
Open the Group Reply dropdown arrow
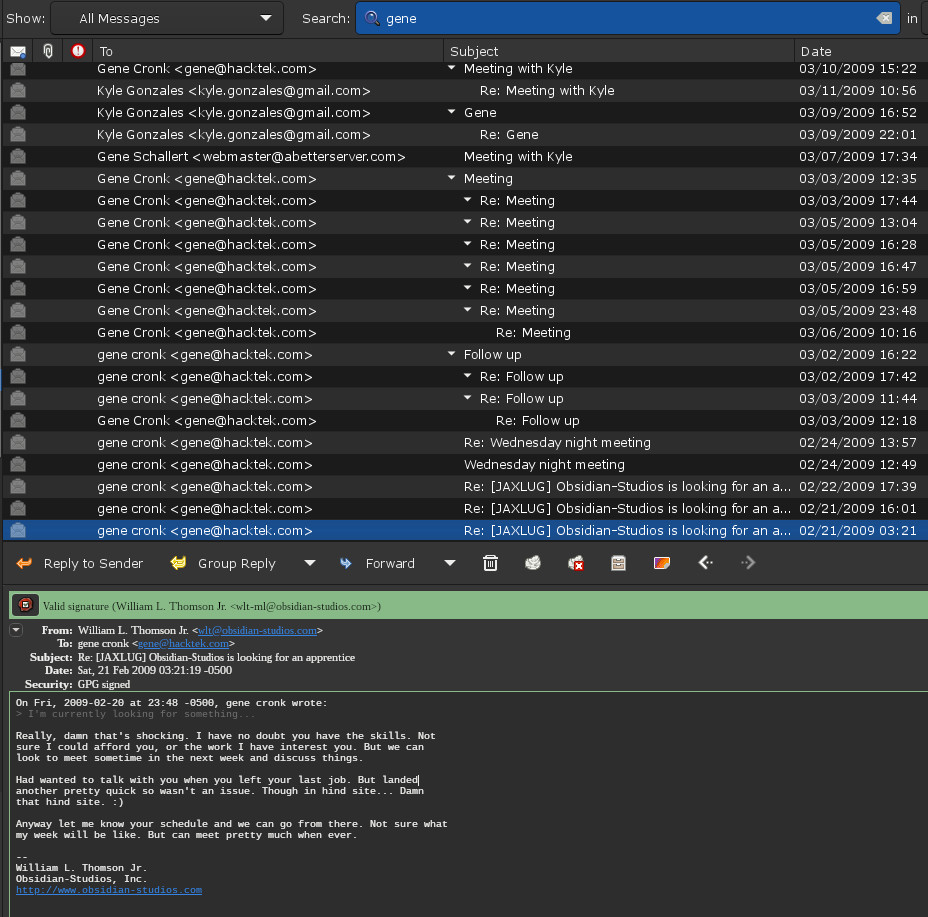[310, 563]
